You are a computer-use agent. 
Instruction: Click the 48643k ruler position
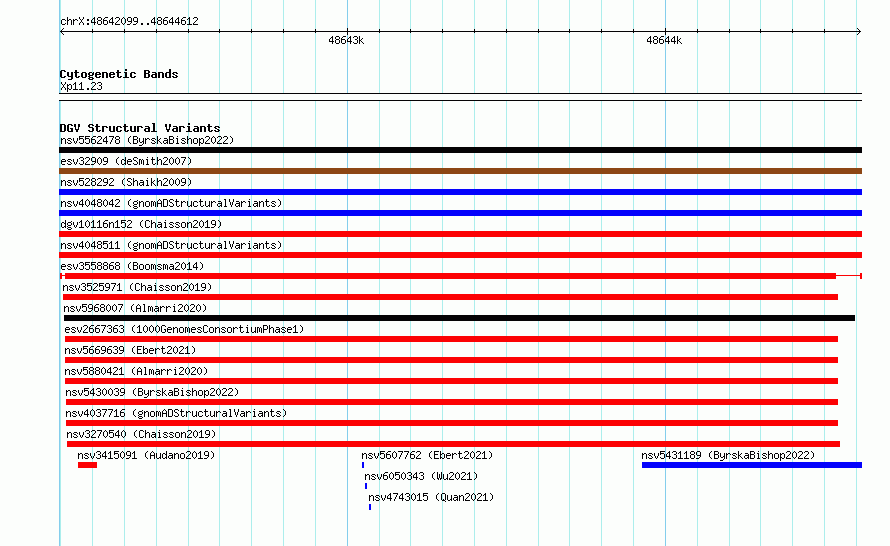[x=346, y=40]
